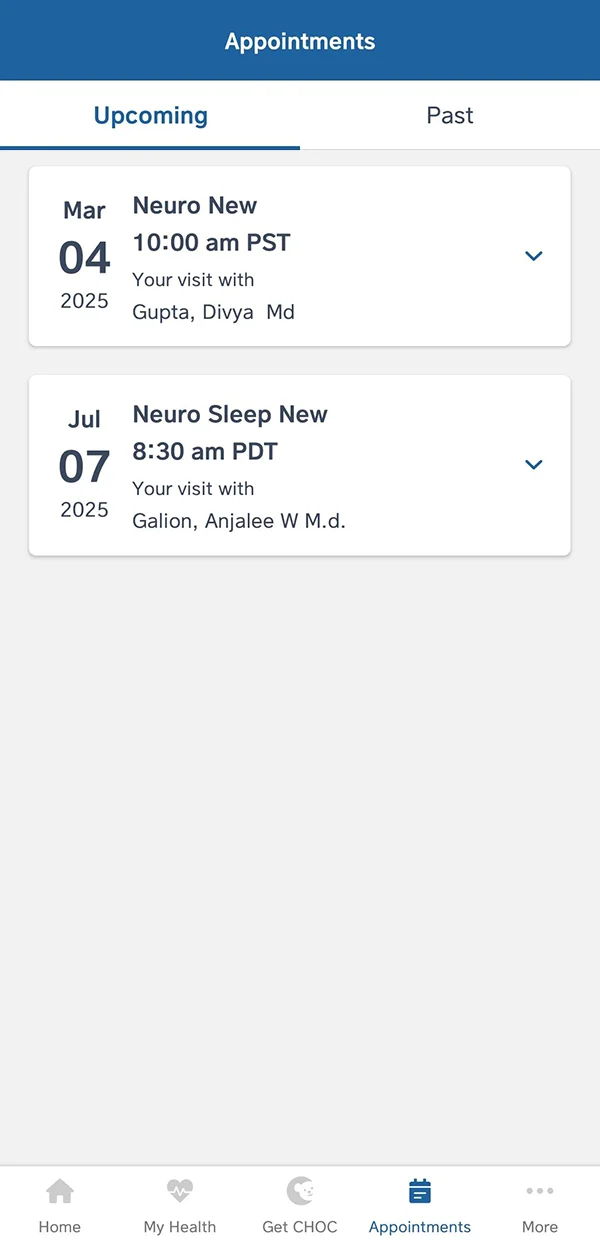This screenshot has width=600, height=1260.
Task: Tap the Appointments header title
Action: coord(300,42)
